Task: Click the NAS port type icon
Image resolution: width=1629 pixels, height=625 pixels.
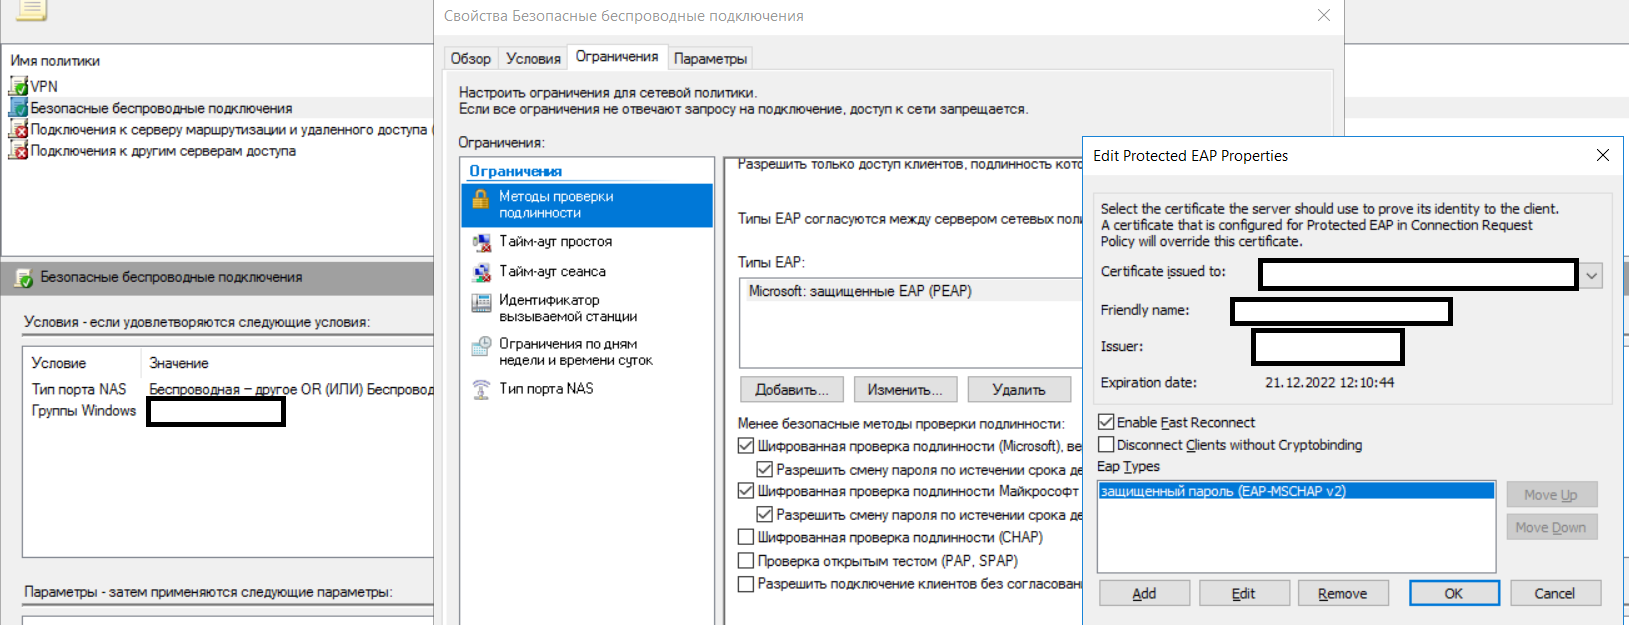Action: [481, 389]
